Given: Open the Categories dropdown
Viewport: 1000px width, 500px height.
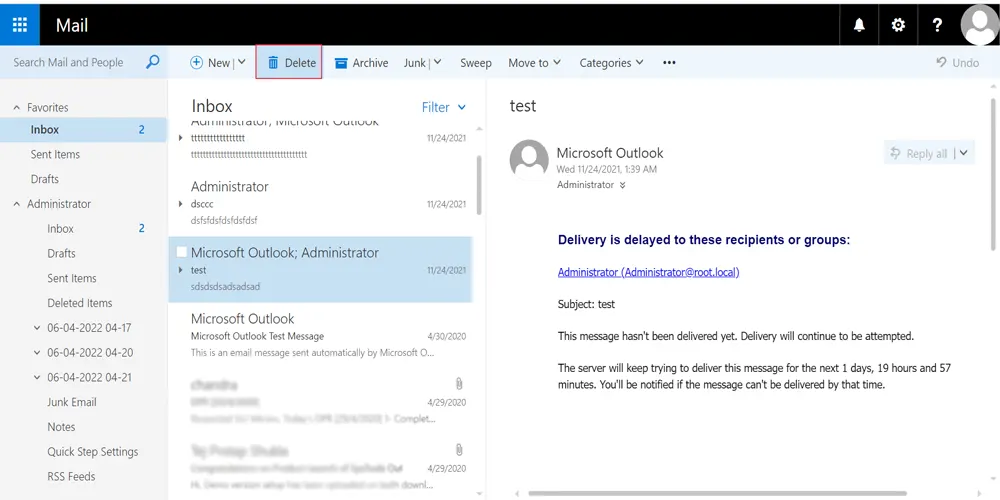Looking at the screenshot, I should click(611, 63).
